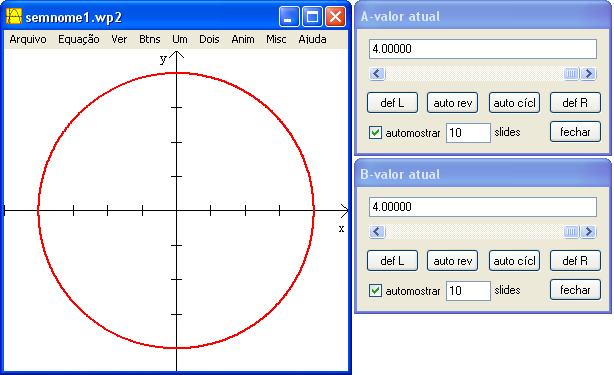Click the Winplot app icon in title bar
Viewport: 614px width, 375px height.
click(14, 16)
